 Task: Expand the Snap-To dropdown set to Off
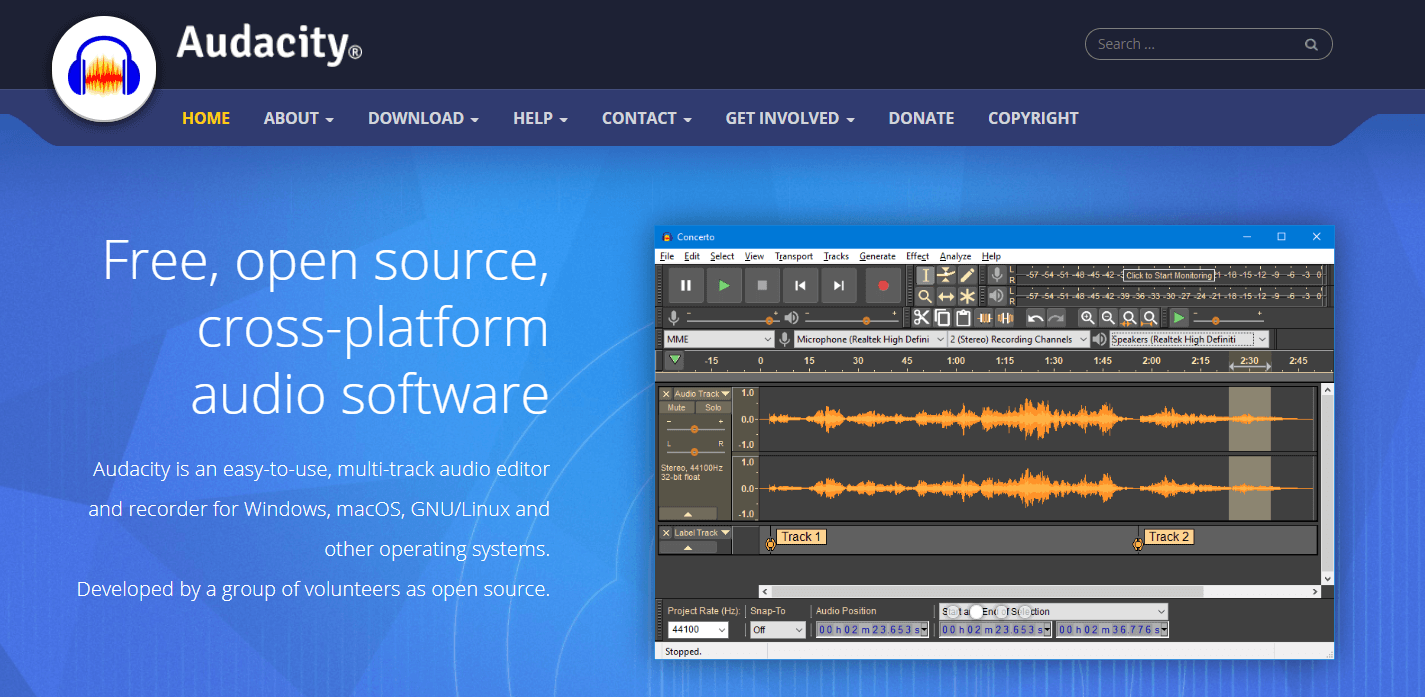[x=778, y=630]
